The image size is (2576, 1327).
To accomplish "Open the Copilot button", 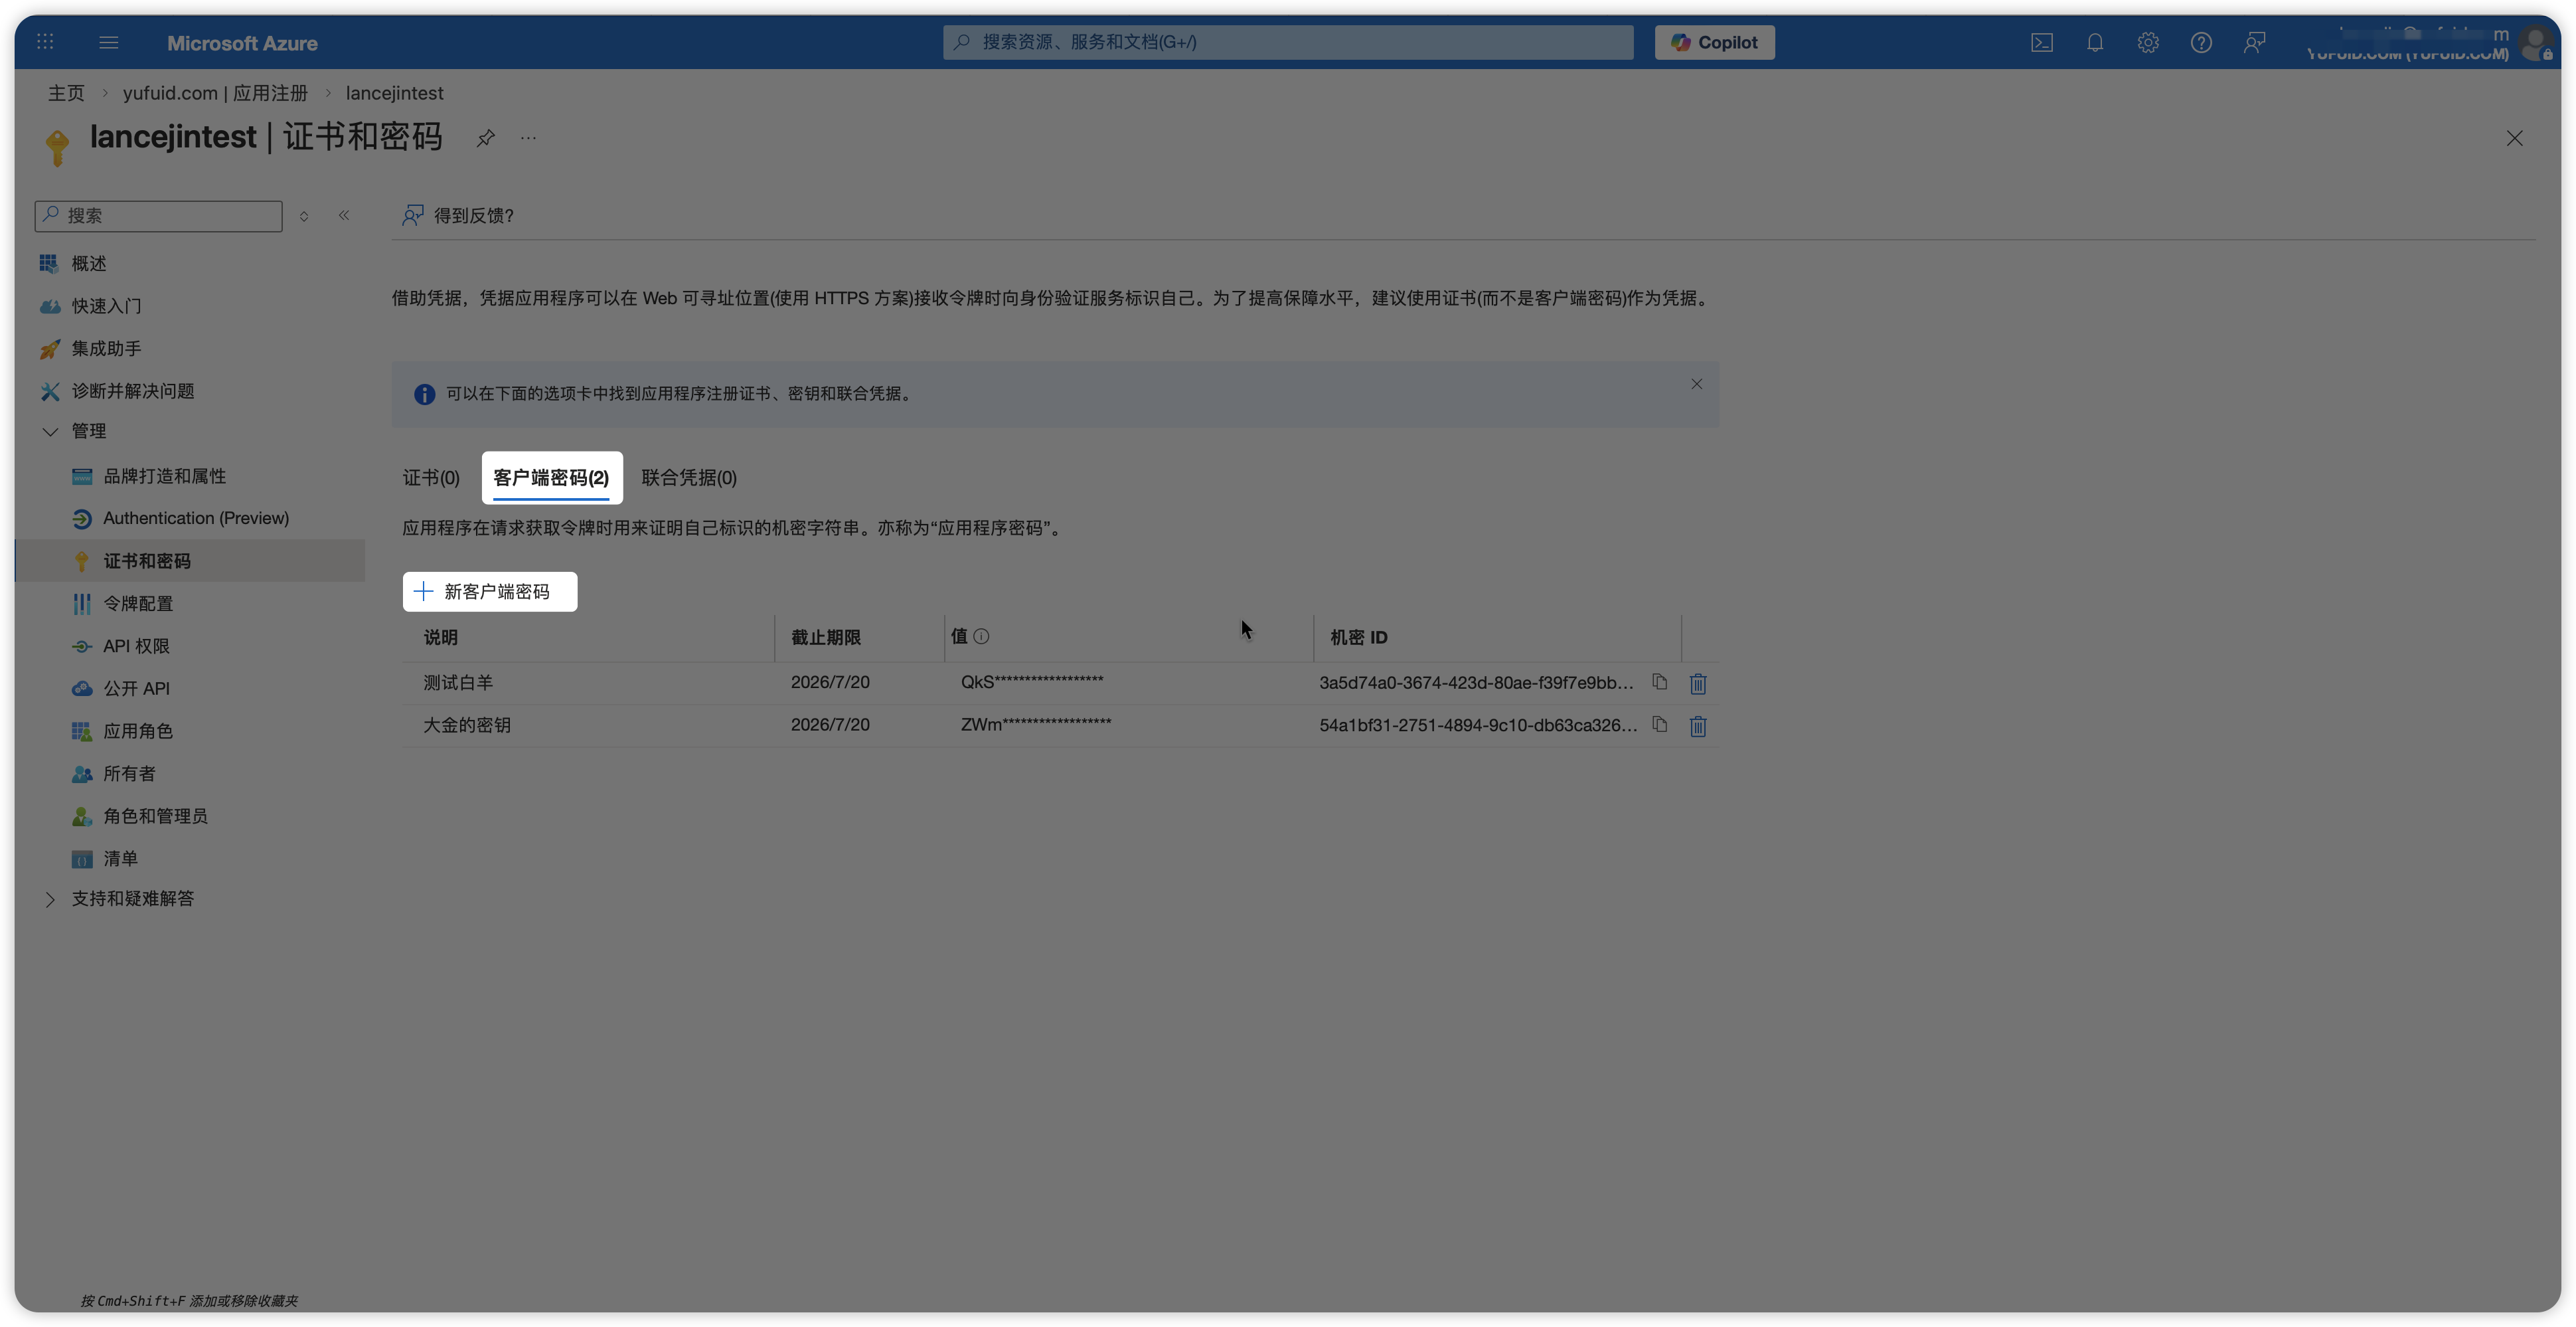I will [x=1714, y=43].
